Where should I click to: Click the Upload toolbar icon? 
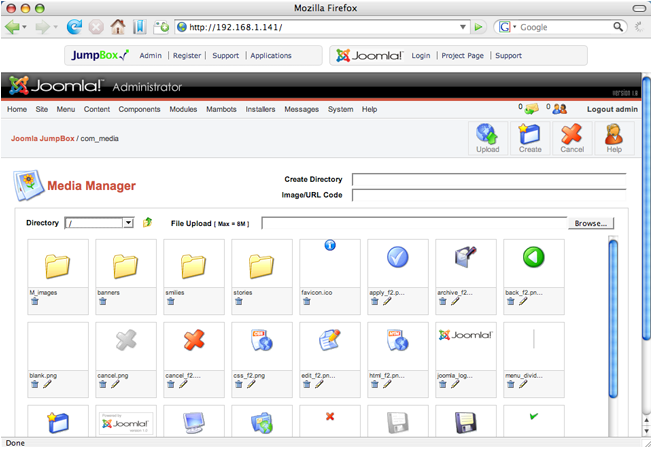488,138
